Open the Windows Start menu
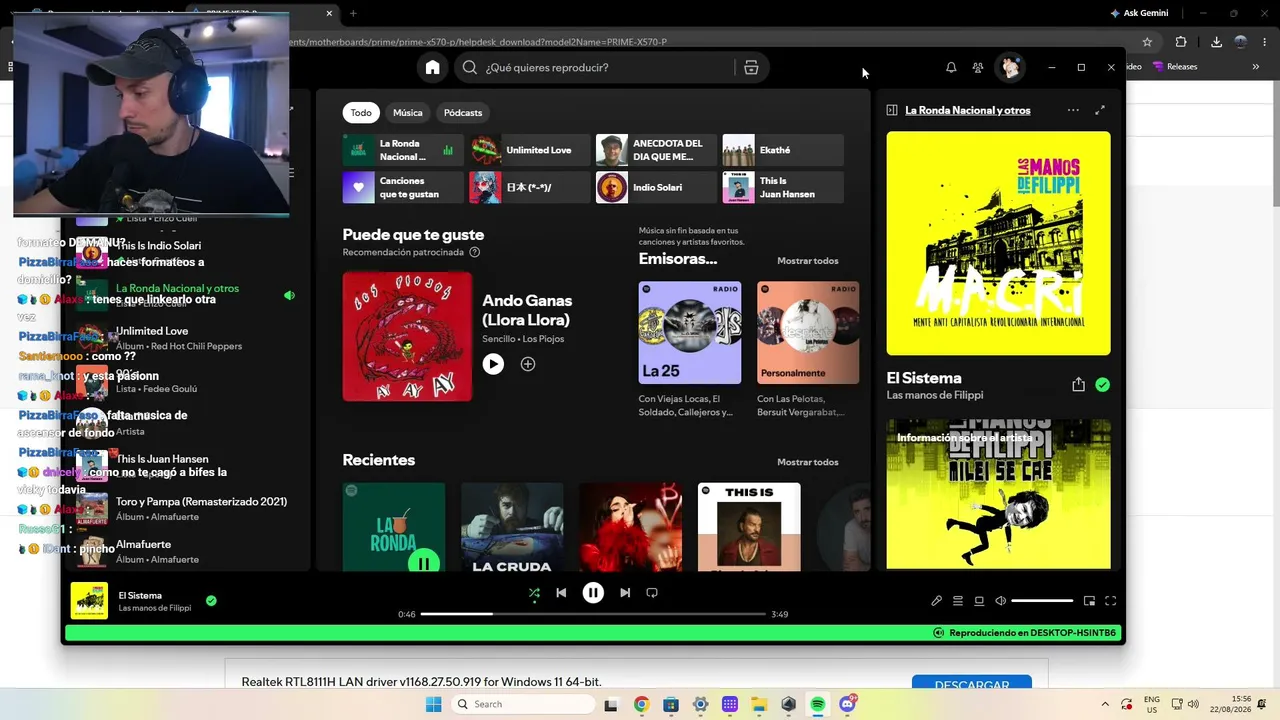 [433, 704]
